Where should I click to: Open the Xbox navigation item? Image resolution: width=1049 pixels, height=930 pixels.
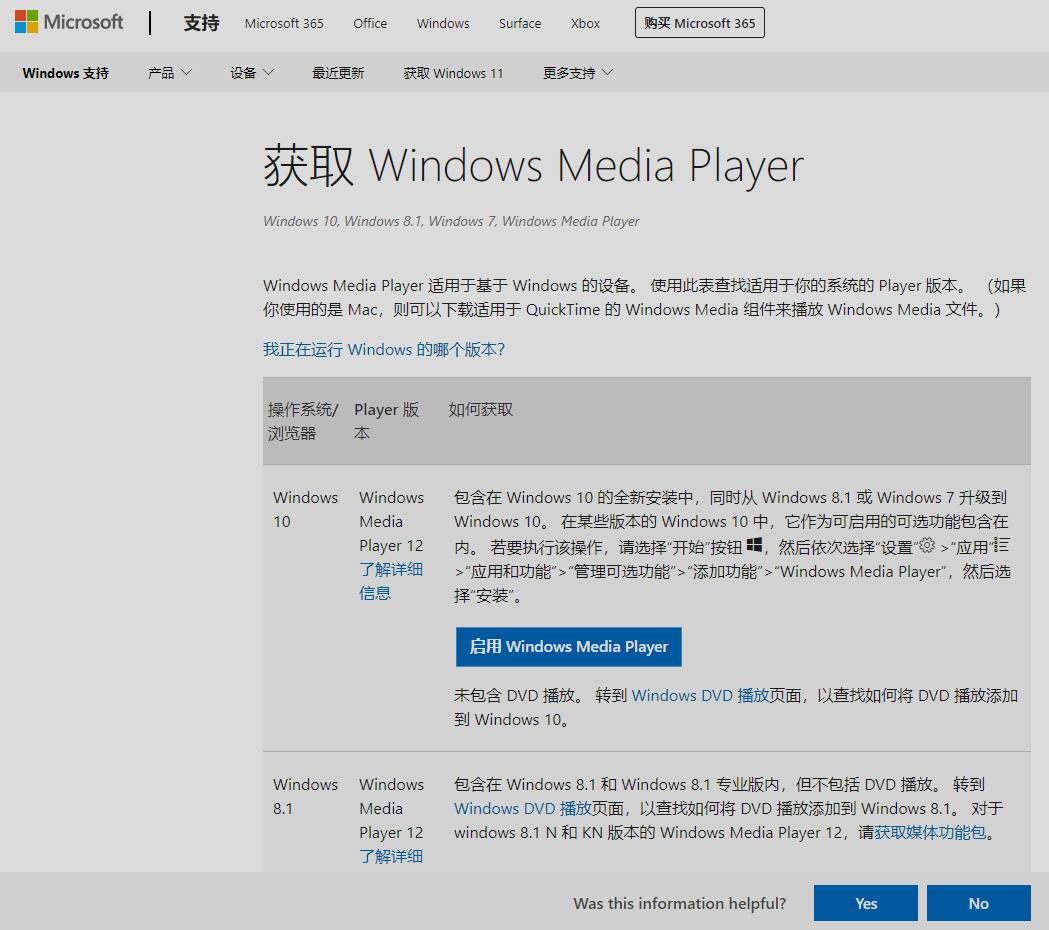click(x=585, y=23)
